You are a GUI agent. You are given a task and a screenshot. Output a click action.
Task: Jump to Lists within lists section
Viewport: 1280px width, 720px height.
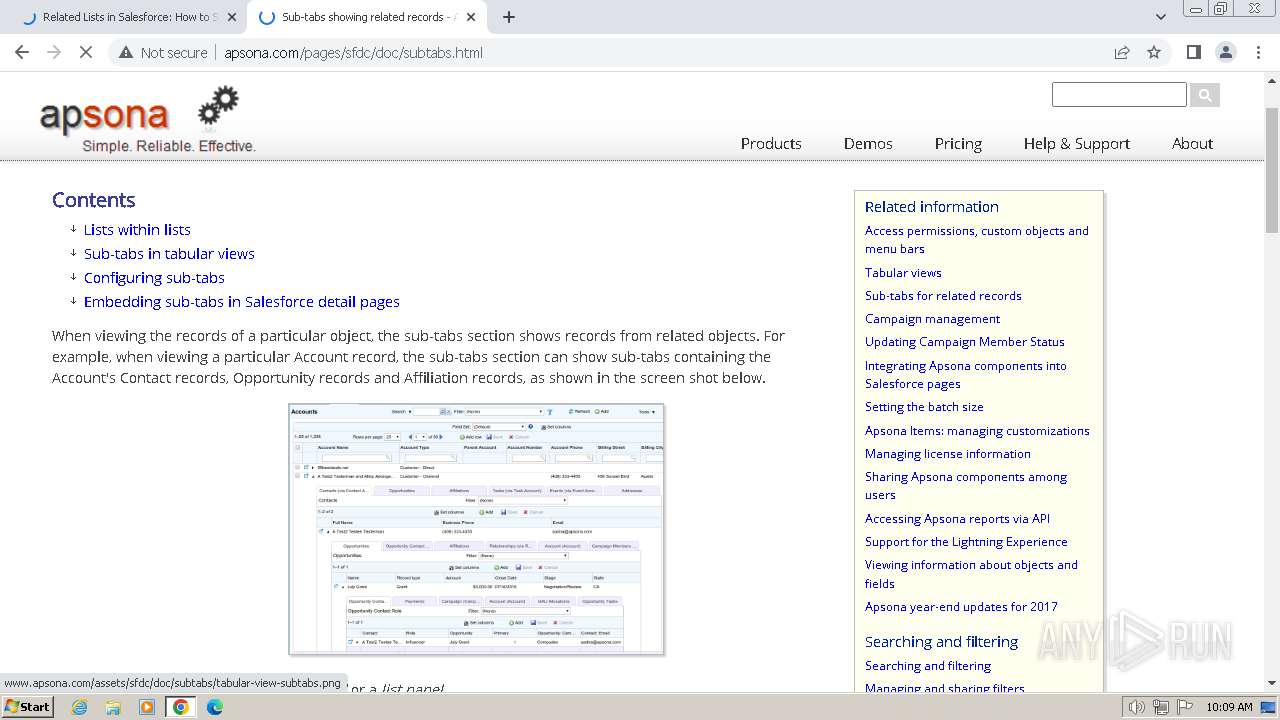[137, 229]
